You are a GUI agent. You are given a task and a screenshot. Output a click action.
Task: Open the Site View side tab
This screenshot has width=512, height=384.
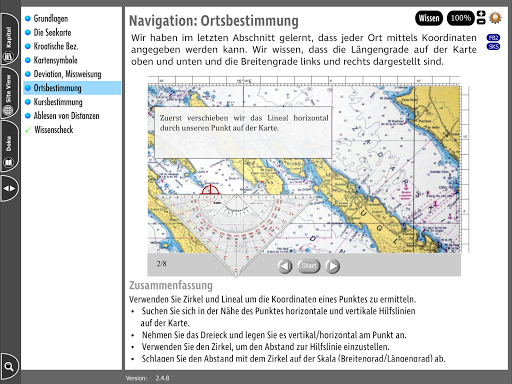point(9,93)
